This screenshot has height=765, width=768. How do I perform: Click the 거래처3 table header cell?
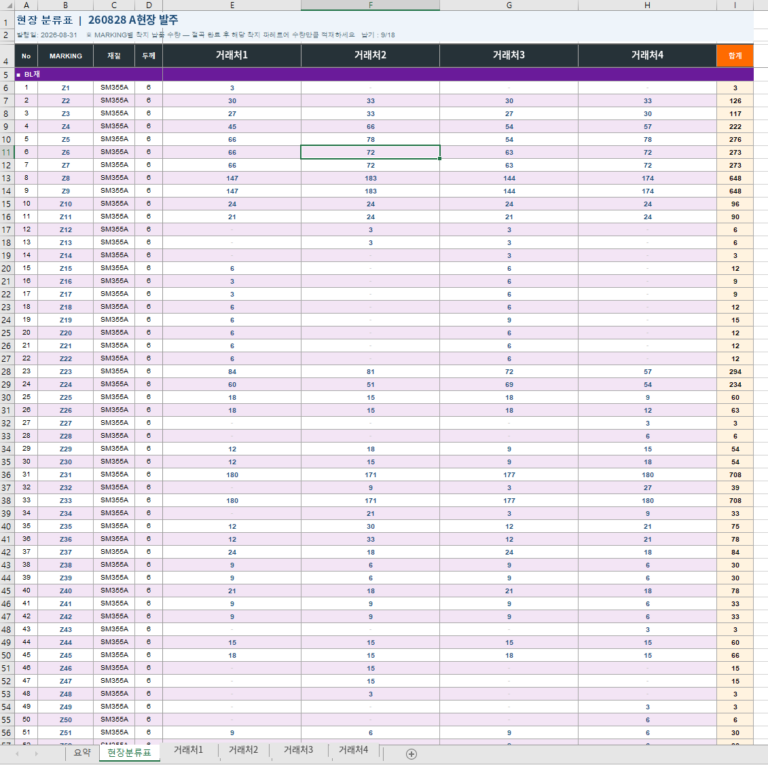point(509,55)
